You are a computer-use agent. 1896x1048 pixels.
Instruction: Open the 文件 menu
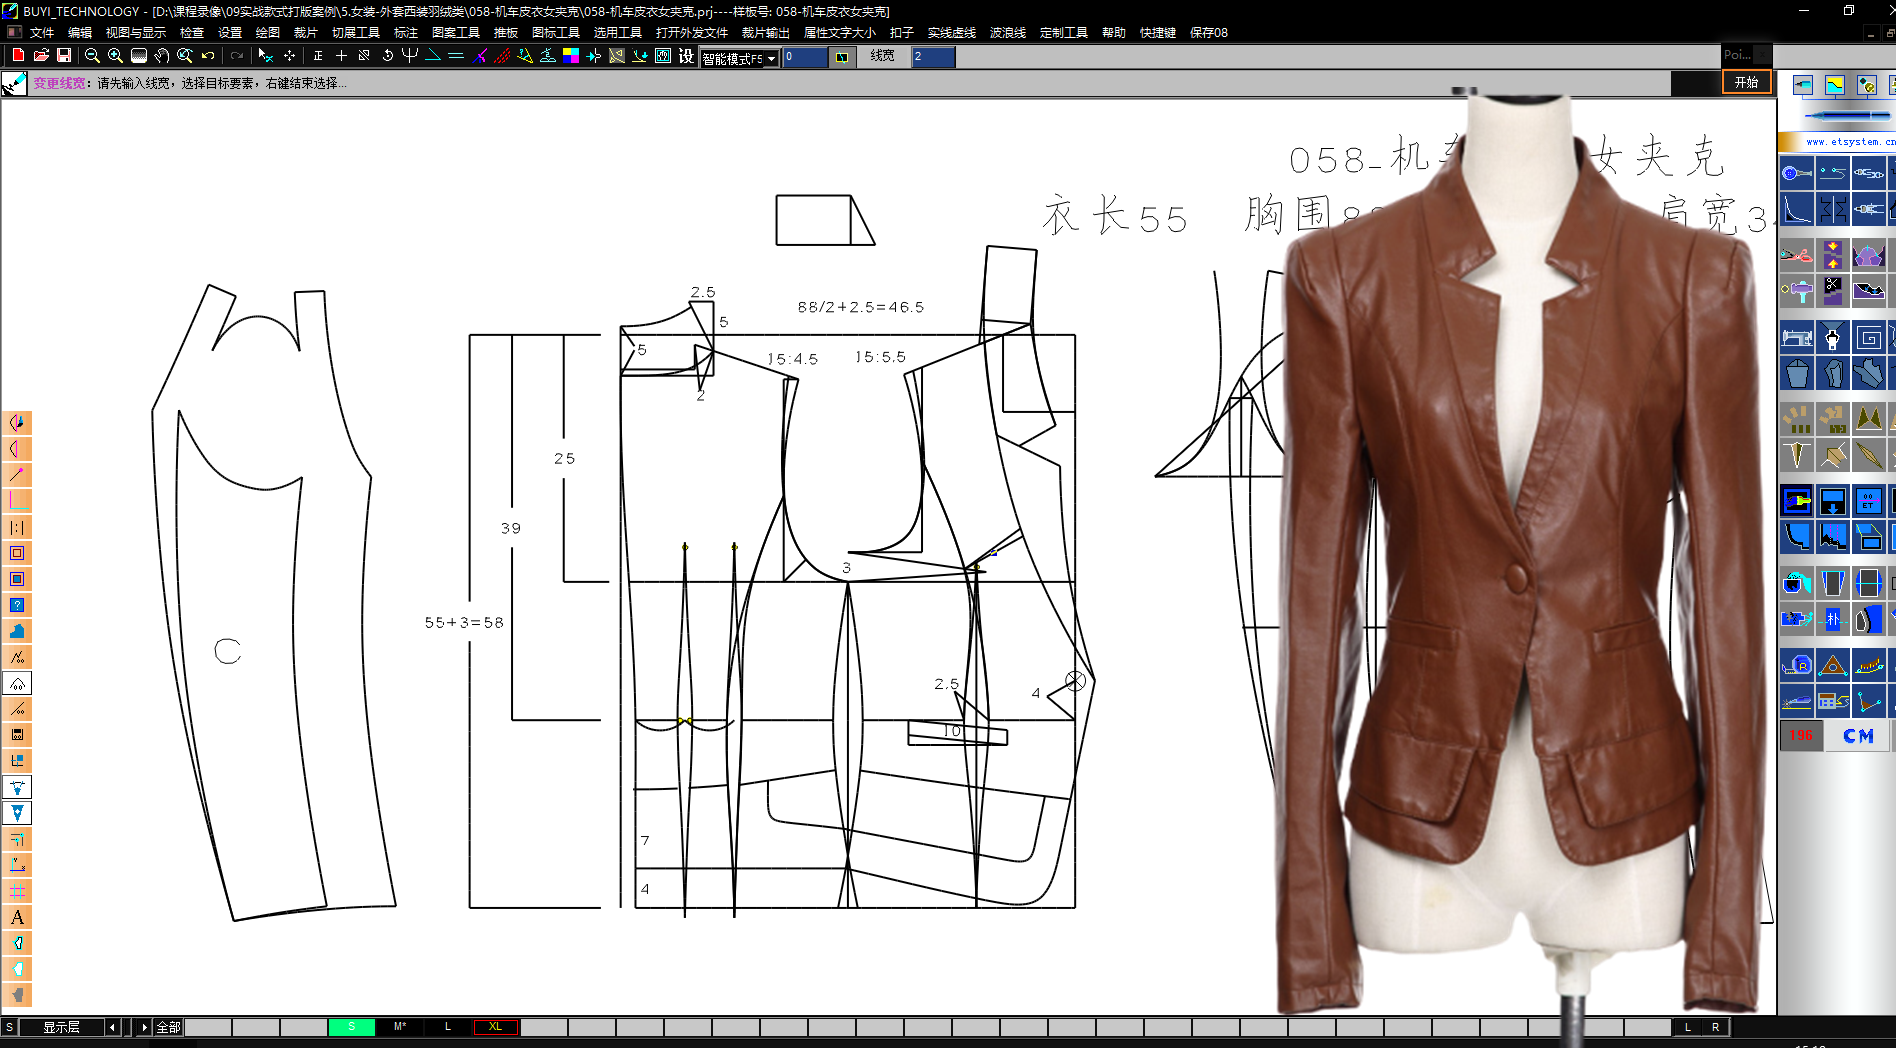[x=42, y=33]
